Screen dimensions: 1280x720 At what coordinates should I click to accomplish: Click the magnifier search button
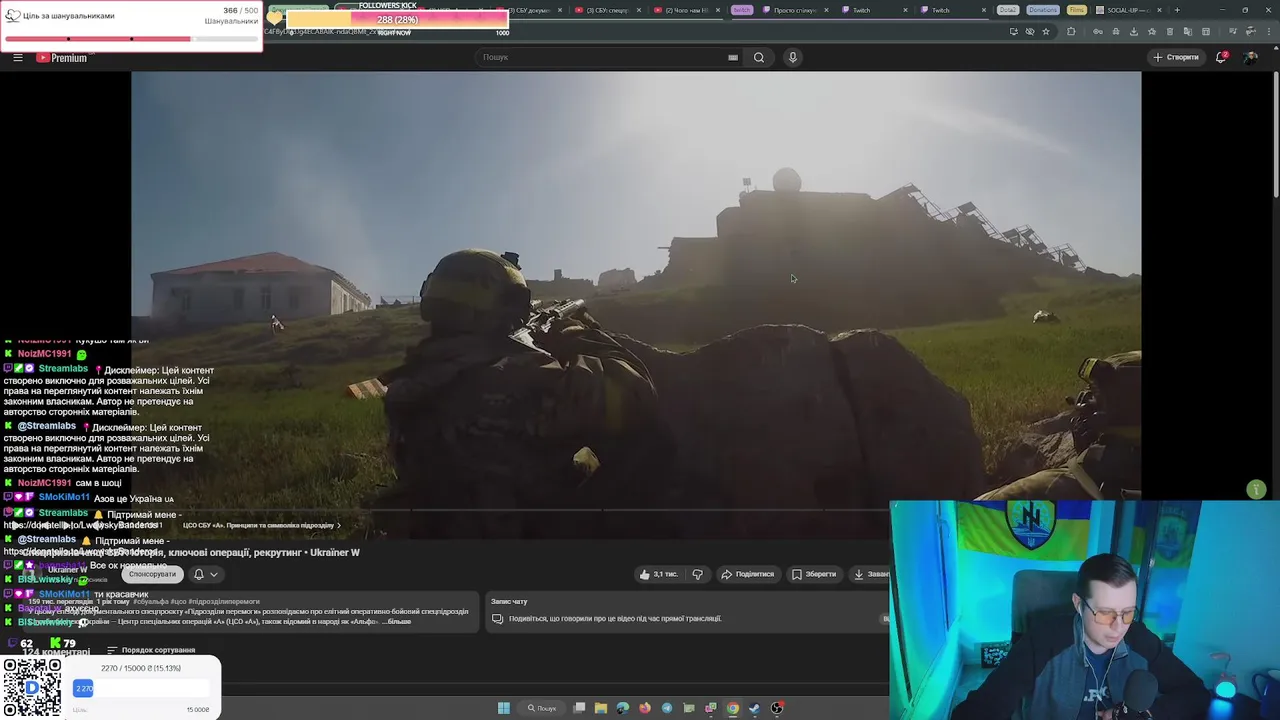click(759, 57)
